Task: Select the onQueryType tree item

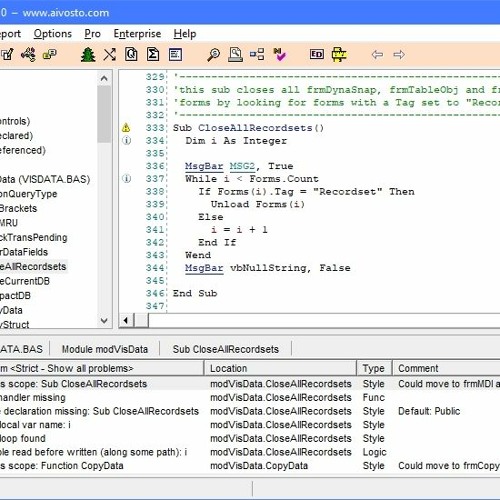Action: pos(28,194)
